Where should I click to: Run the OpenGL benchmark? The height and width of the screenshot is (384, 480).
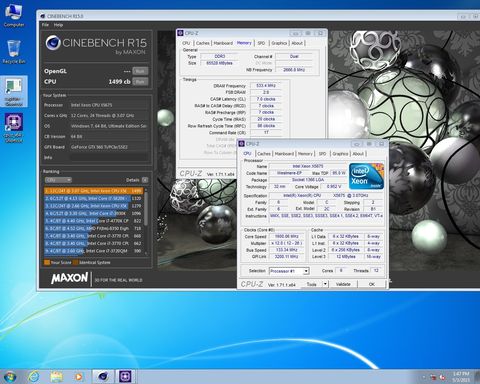(140, 71)
